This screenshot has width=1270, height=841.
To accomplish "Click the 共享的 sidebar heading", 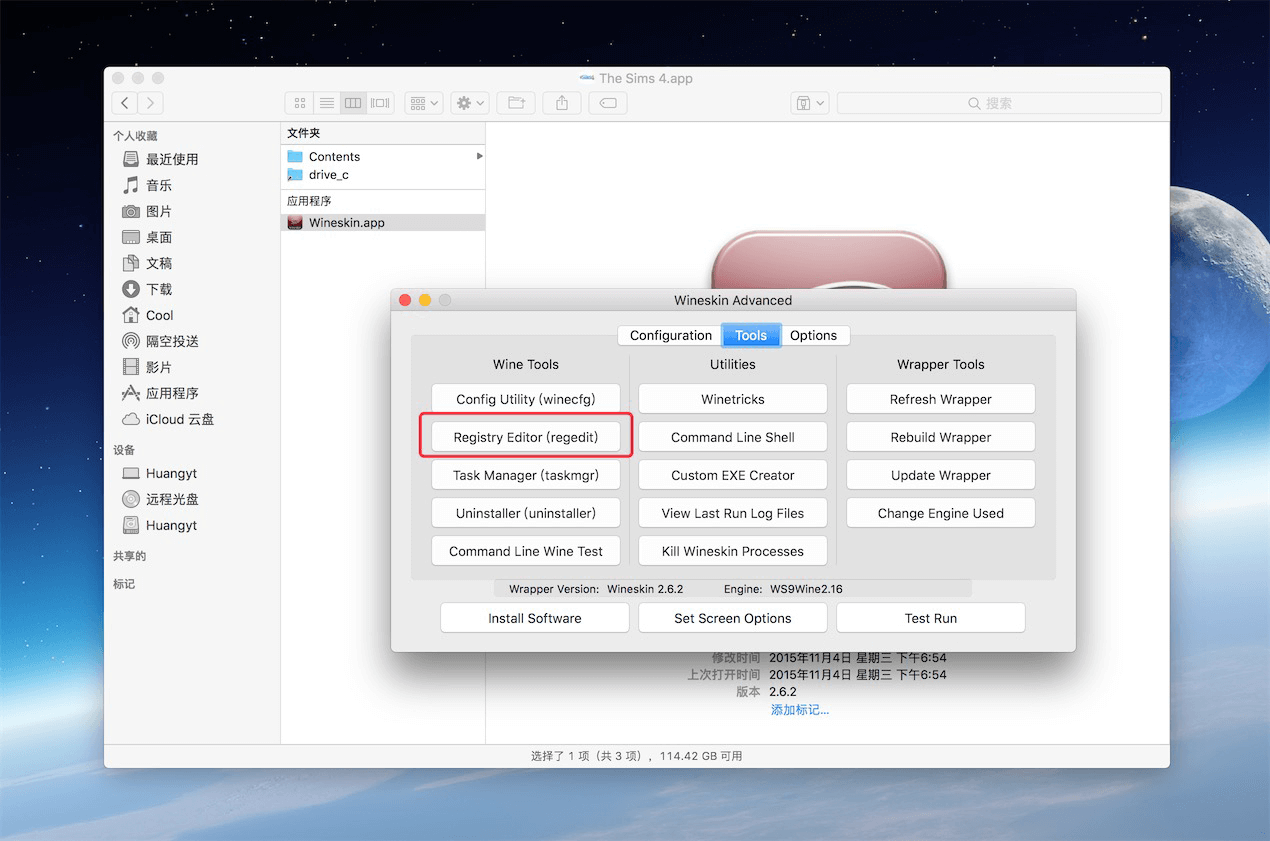I will click(x=130, y=556).
